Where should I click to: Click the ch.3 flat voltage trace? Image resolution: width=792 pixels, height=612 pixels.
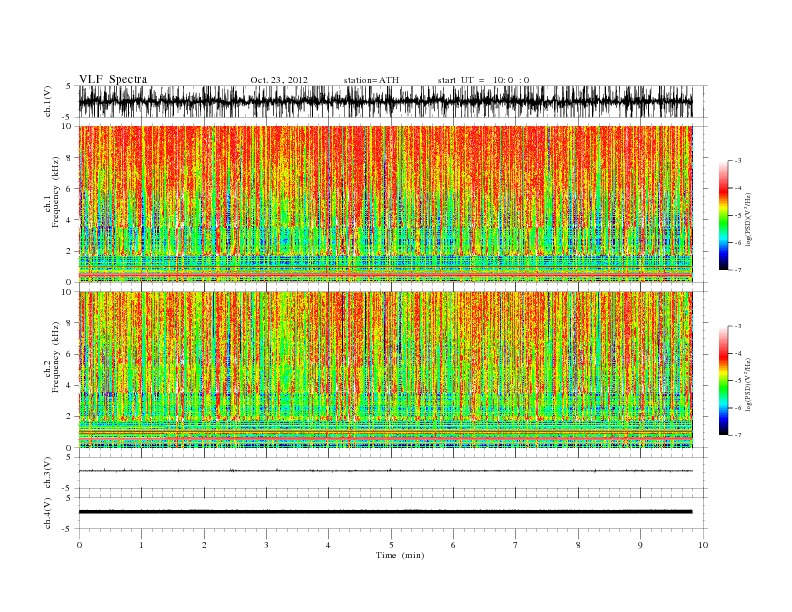(x=385, y=471)
